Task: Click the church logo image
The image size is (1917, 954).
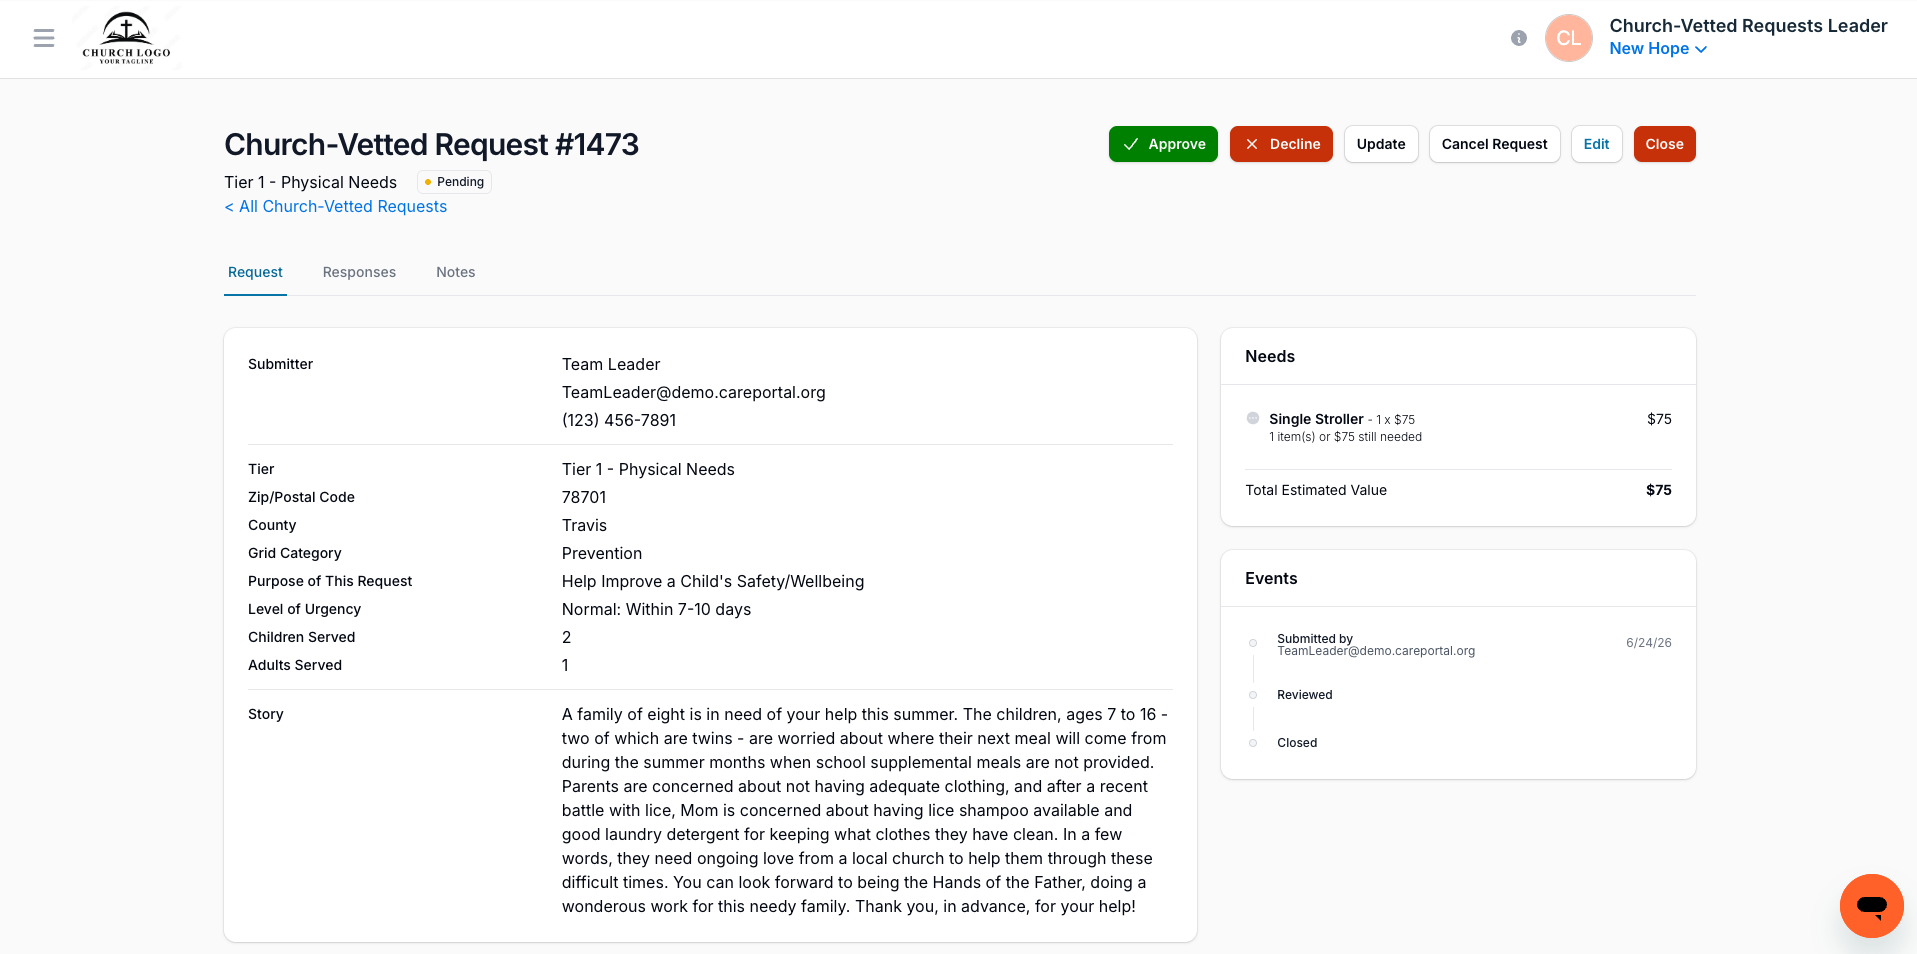Action: 126,38
